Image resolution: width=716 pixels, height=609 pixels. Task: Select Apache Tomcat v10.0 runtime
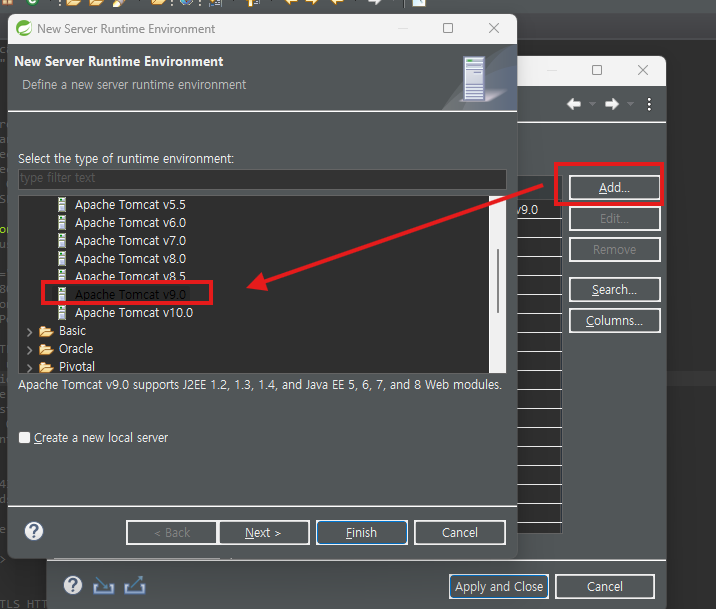[134, 313]
